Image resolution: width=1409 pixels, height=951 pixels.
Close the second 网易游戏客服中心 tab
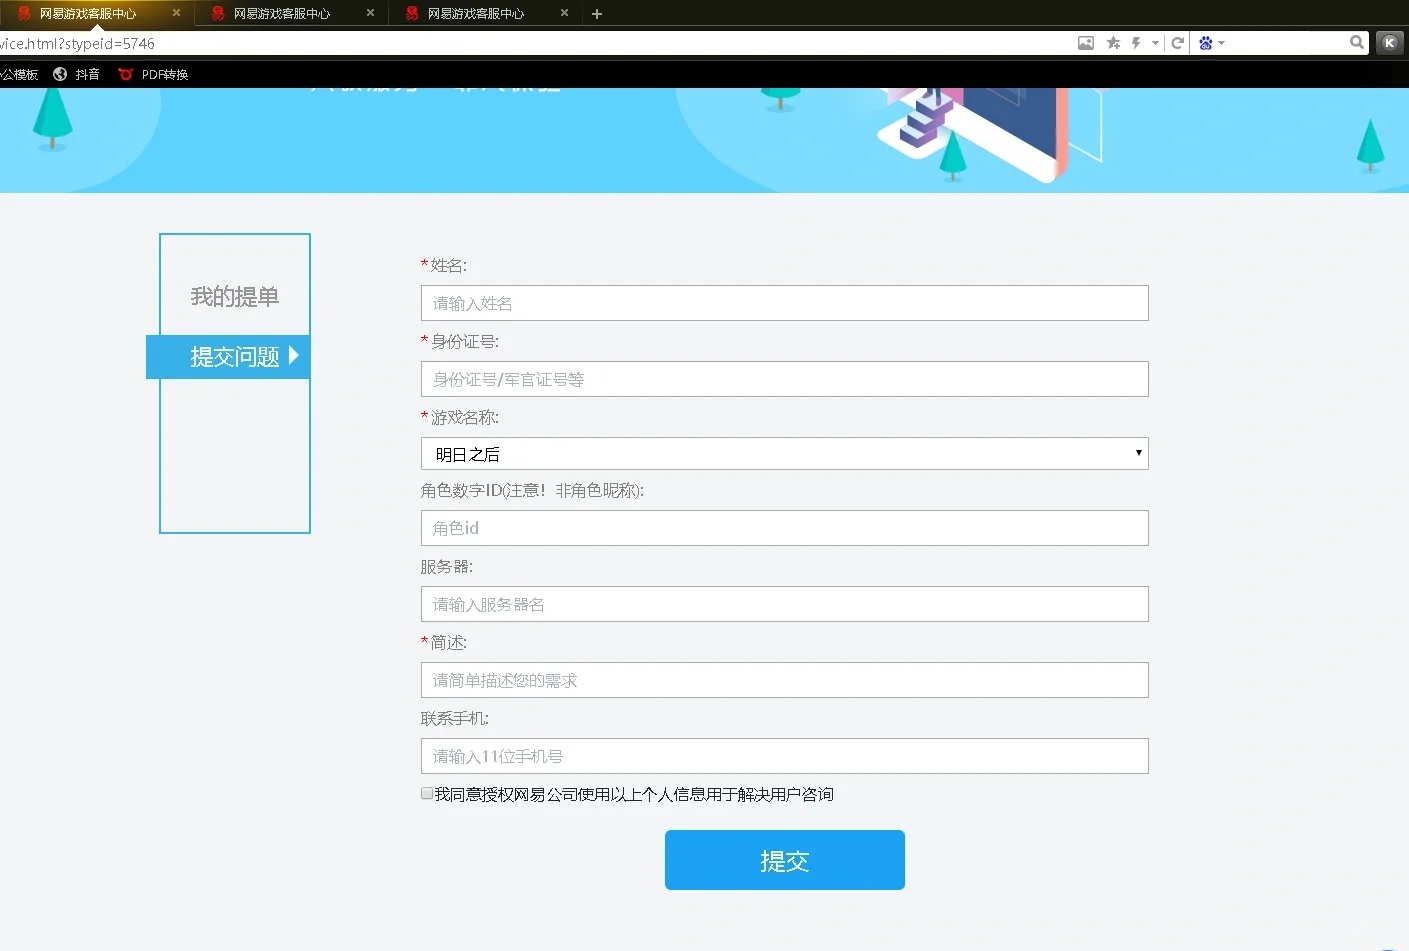371,13
